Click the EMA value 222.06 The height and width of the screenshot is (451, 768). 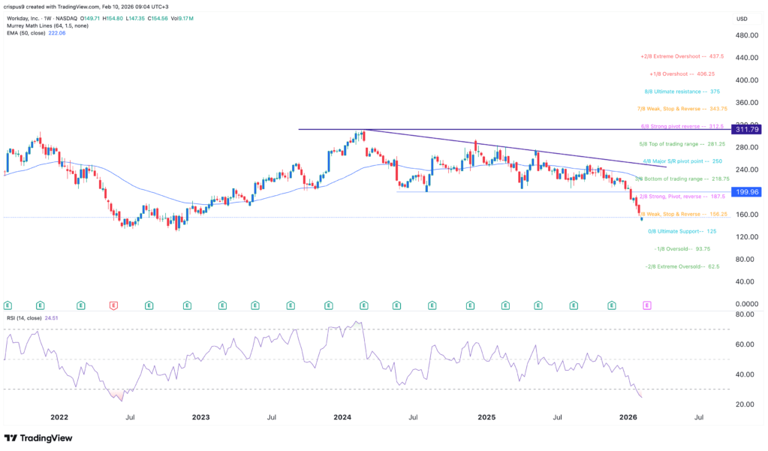(x=57, y=33)
